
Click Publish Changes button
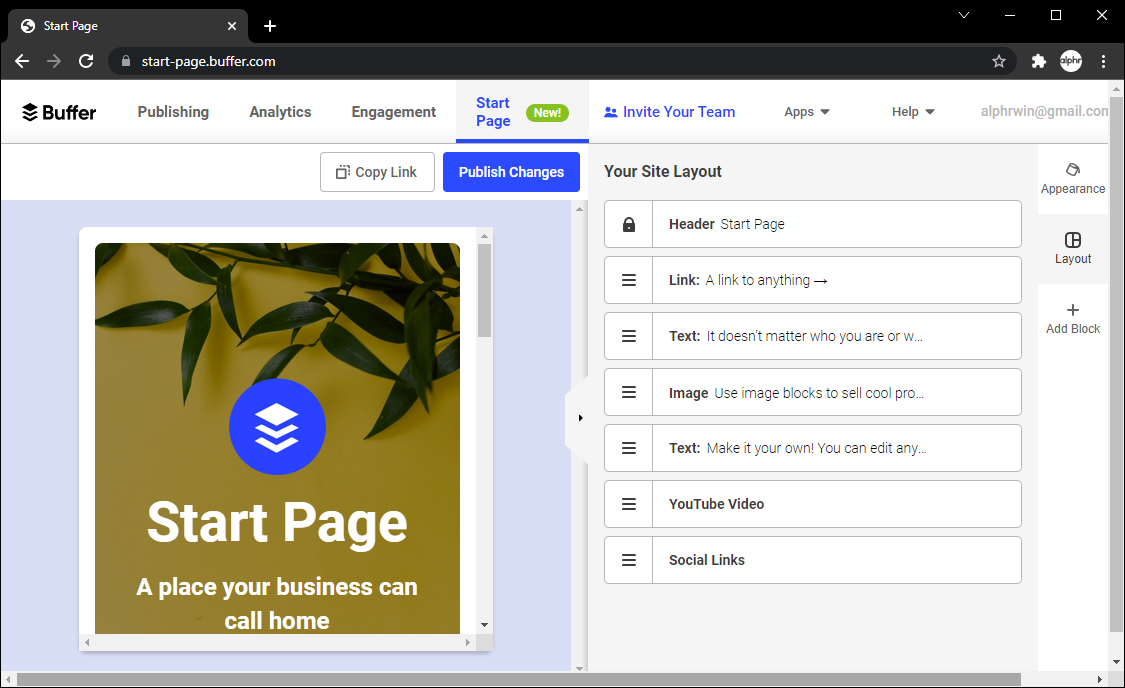pos(511,172)
